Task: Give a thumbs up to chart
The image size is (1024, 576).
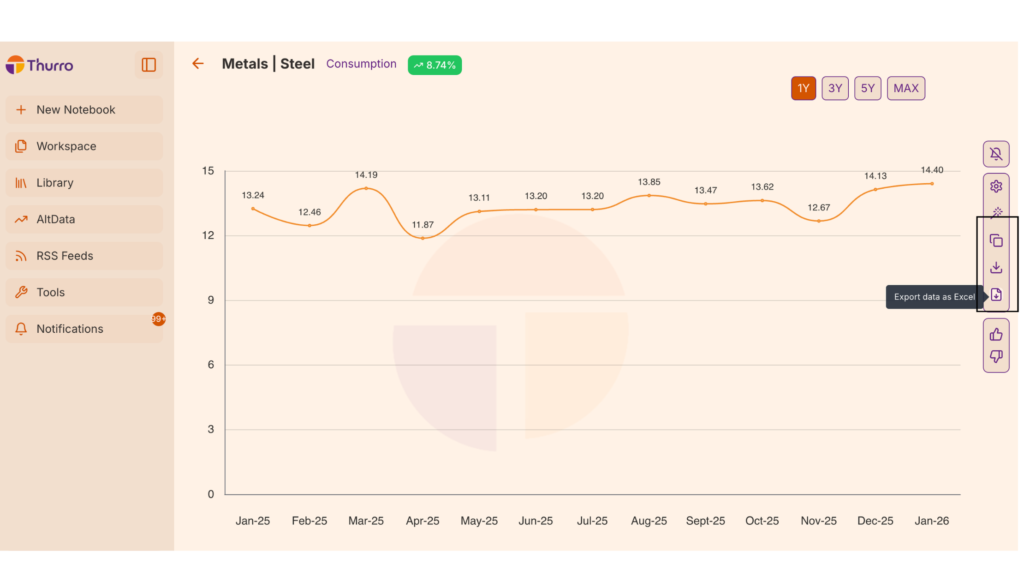Action: tap(996, 334)
